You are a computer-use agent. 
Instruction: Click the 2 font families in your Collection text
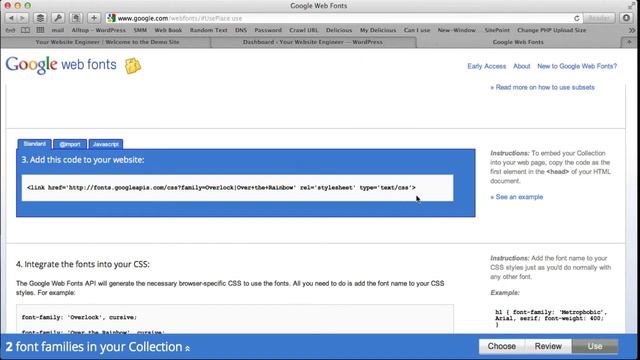click(94, 347)
